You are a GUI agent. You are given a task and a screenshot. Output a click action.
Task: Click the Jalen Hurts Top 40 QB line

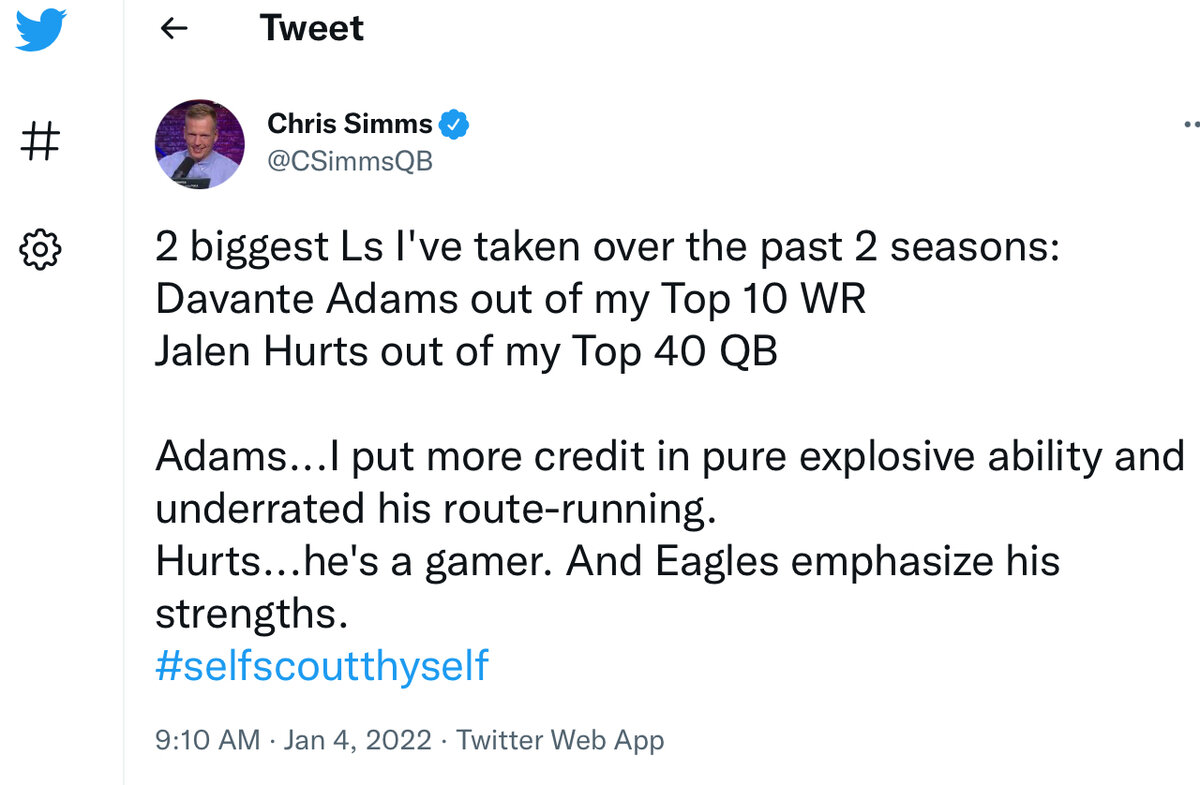[466, 352]
